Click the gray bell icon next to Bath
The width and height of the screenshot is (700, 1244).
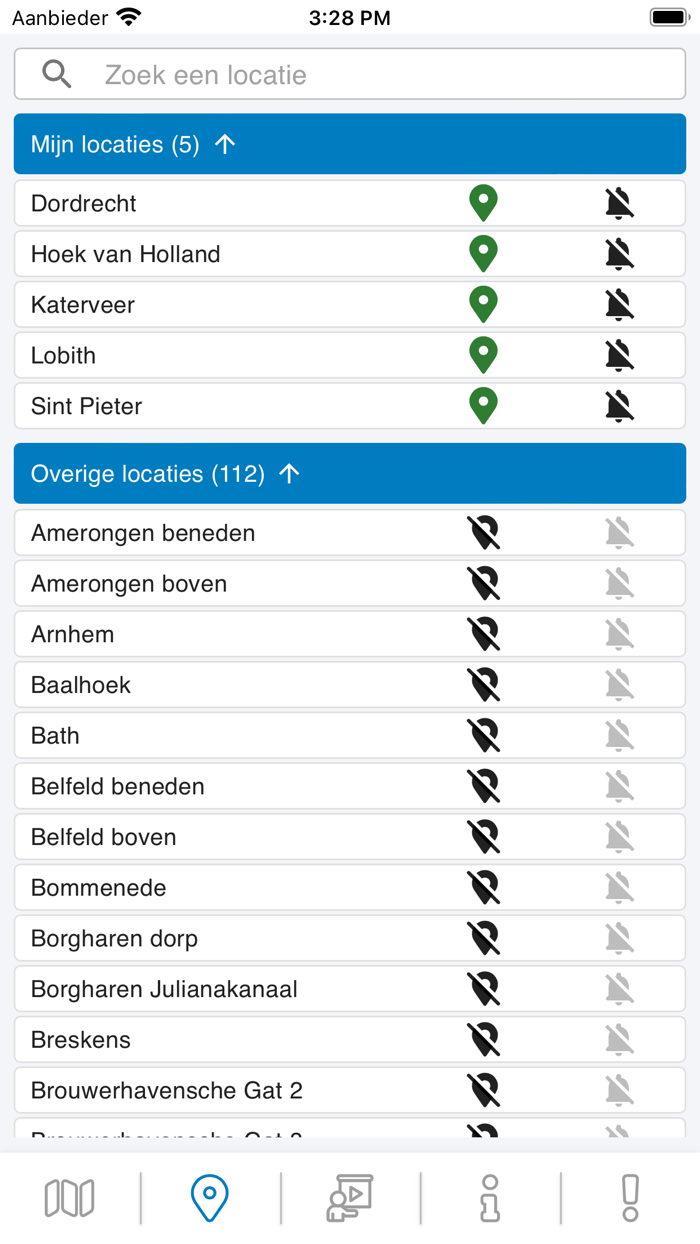619,734
